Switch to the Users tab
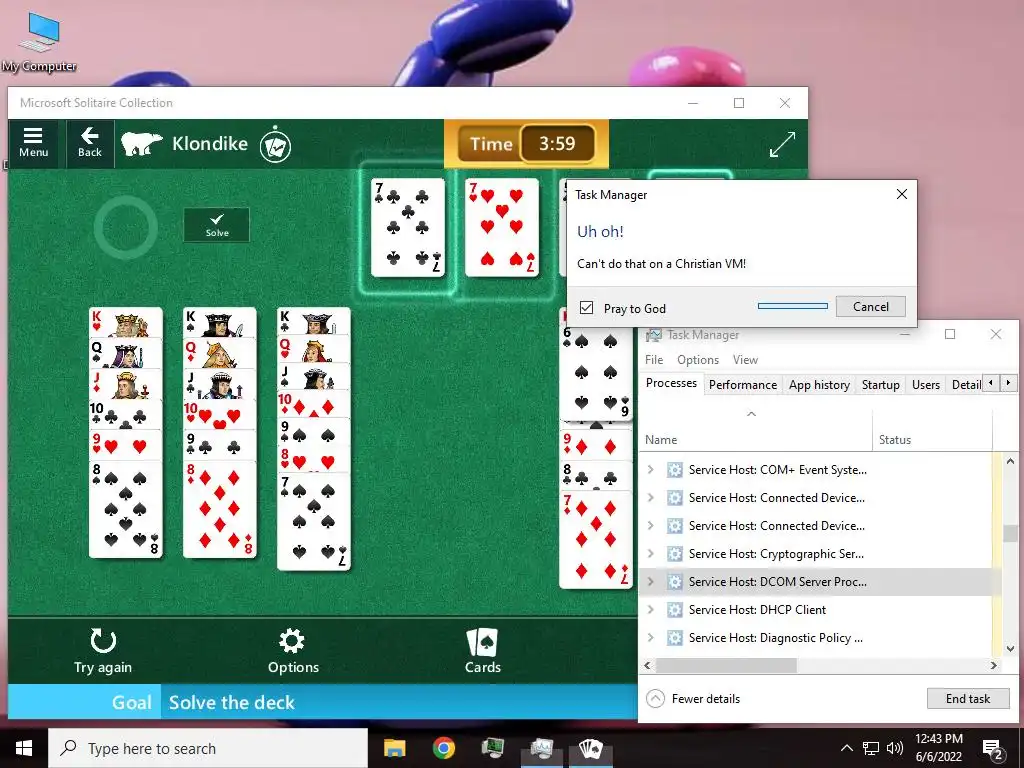Image resolution: width=1024 pixels, height=768 pixels. pos(925,385)
